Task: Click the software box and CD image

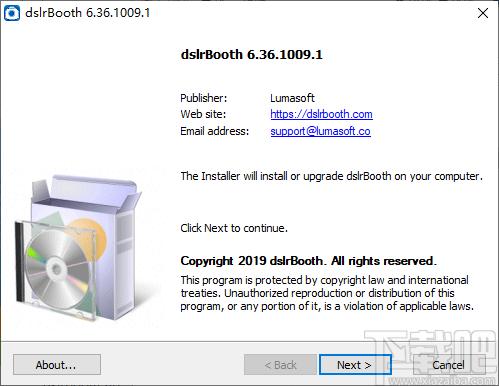Action: coord(78,247)
